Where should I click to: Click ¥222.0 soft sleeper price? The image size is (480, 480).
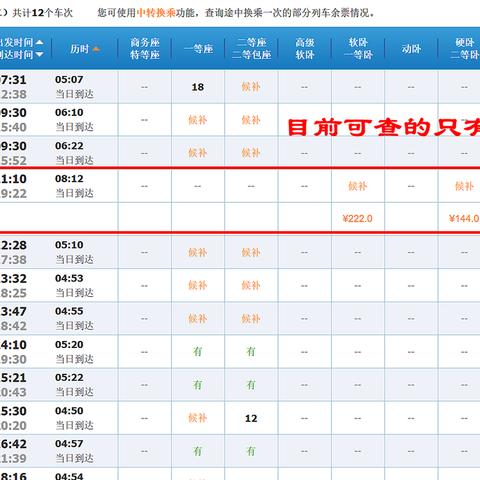357,218
